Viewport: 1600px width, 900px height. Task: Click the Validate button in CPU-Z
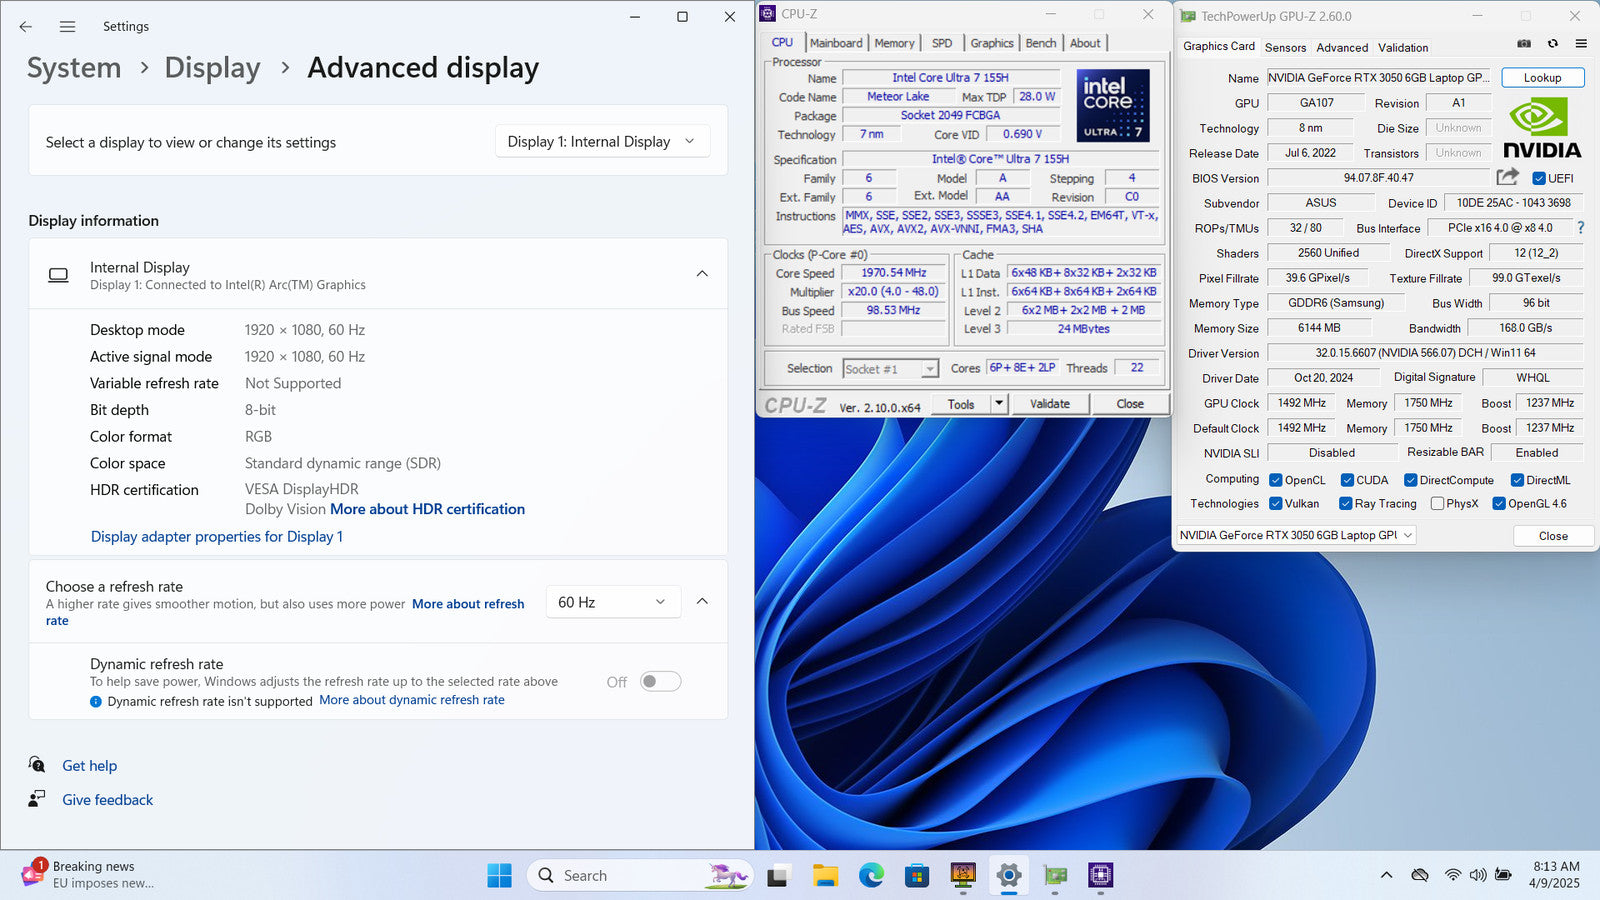pos(1049,404)
